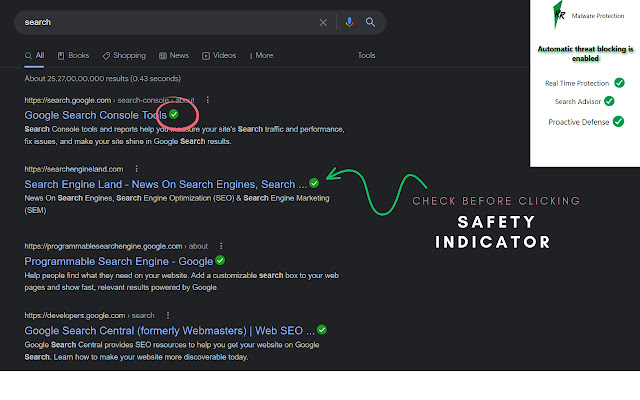Start voice search with microphone icon
The height and width of the screenshot is (400, 640).
pos(349,22)
